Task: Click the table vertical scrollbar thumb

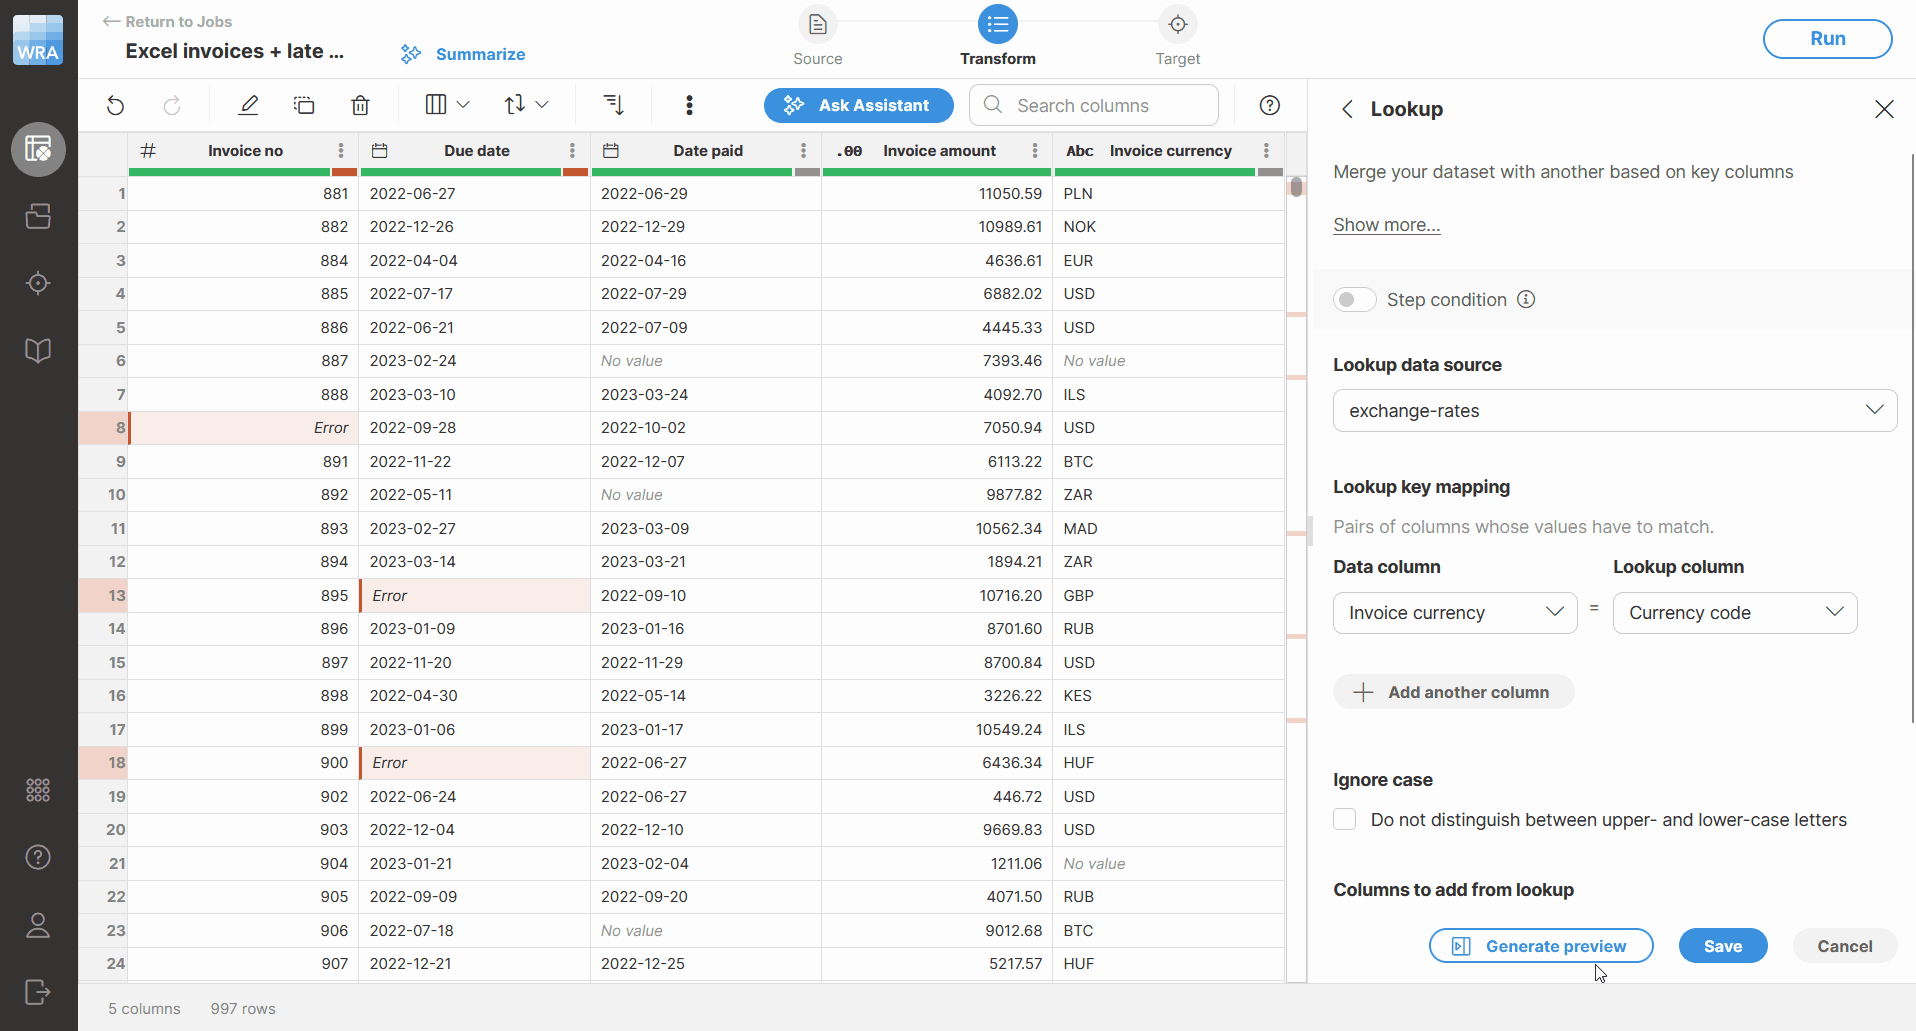Action: 1296,187
